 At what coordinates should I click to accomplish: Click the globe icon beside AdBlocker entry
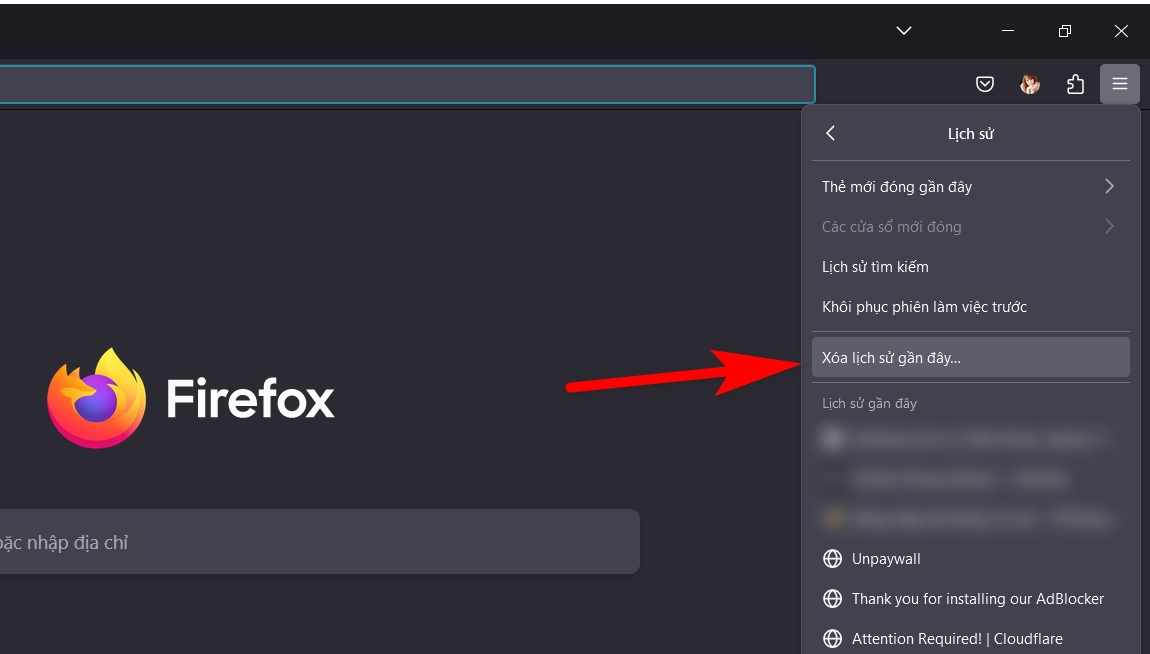[832, 599]
